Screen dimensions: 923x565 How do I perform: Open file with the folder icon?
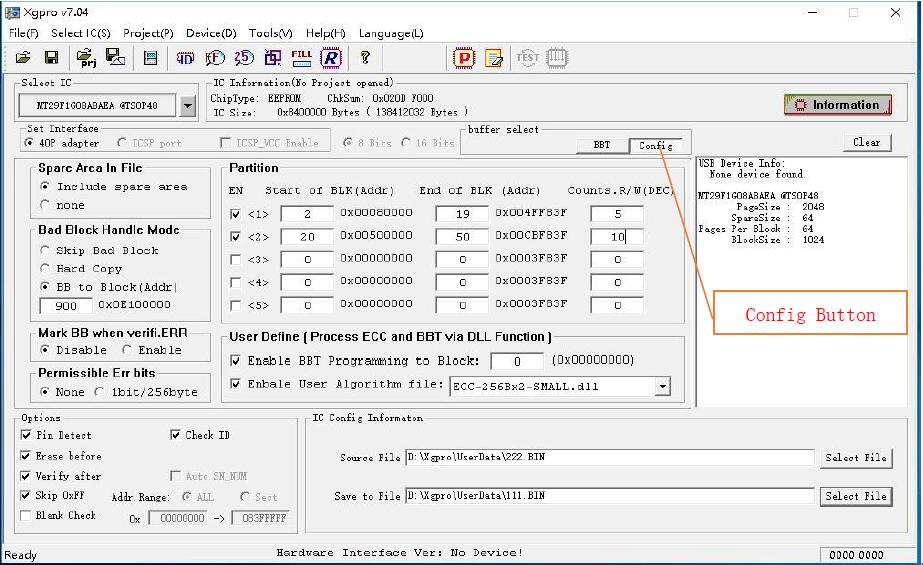tap(23, 58)
